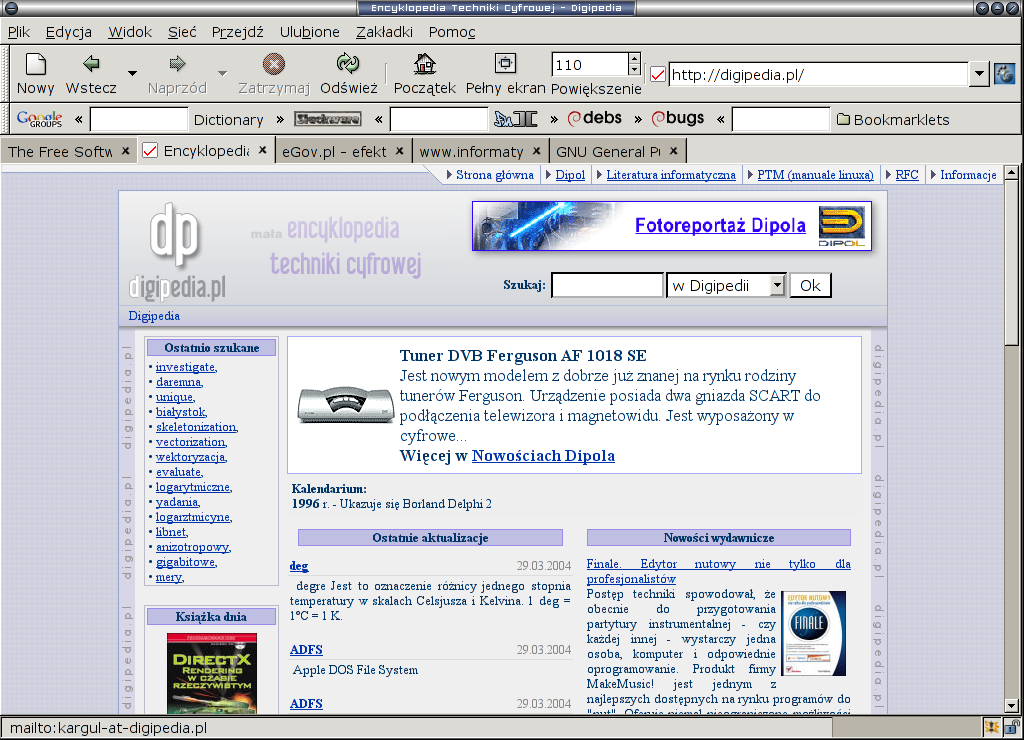Image resolution: width=1024 pixels, height=740 pixels.
Task: Open Nowościach Dipola link
Action: [543, 456]
